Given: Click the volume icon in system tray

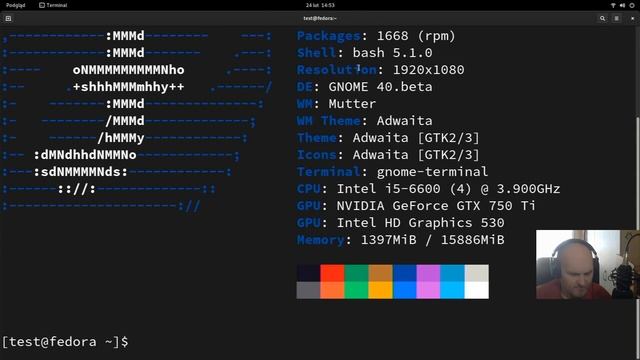Looking at the screenshot, I should pyautogui.click(x=622, y=5).
